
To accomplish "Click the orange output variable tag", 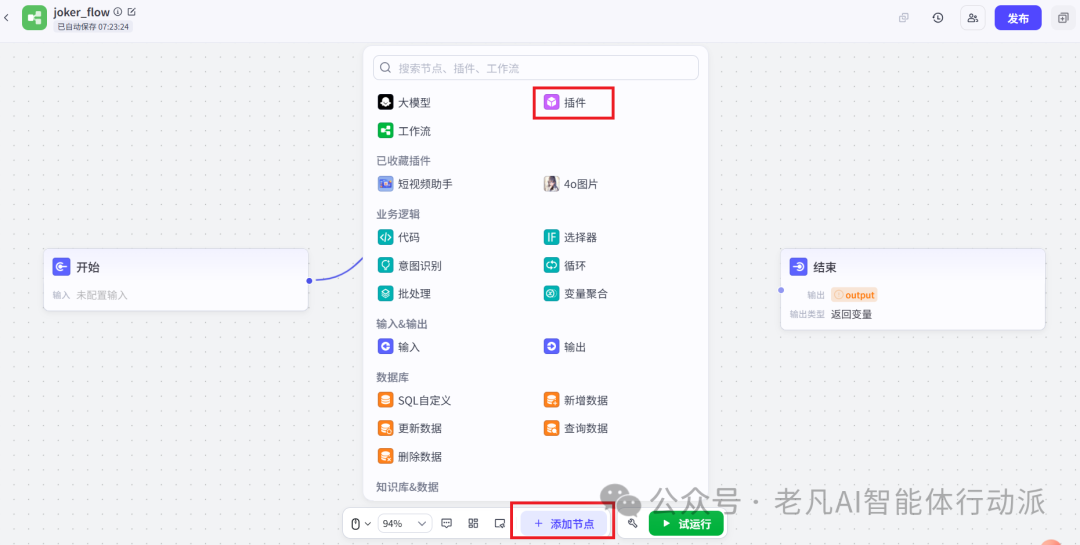I will (x=854, y=295).
